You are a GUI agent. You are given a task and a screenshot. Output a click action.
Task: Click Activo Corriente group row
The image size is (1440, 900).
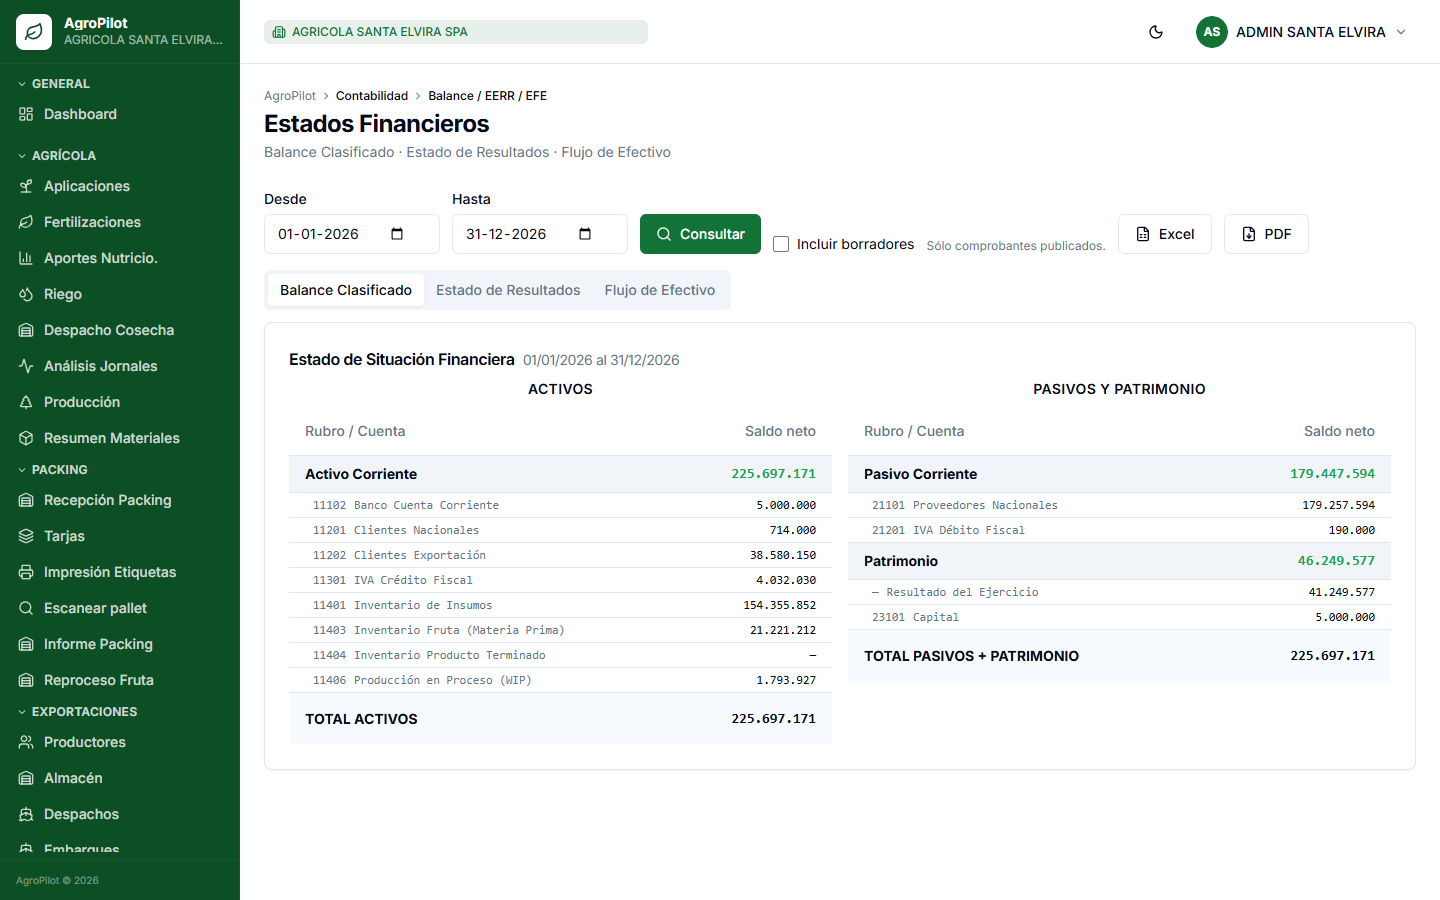(x=560, y=474)
